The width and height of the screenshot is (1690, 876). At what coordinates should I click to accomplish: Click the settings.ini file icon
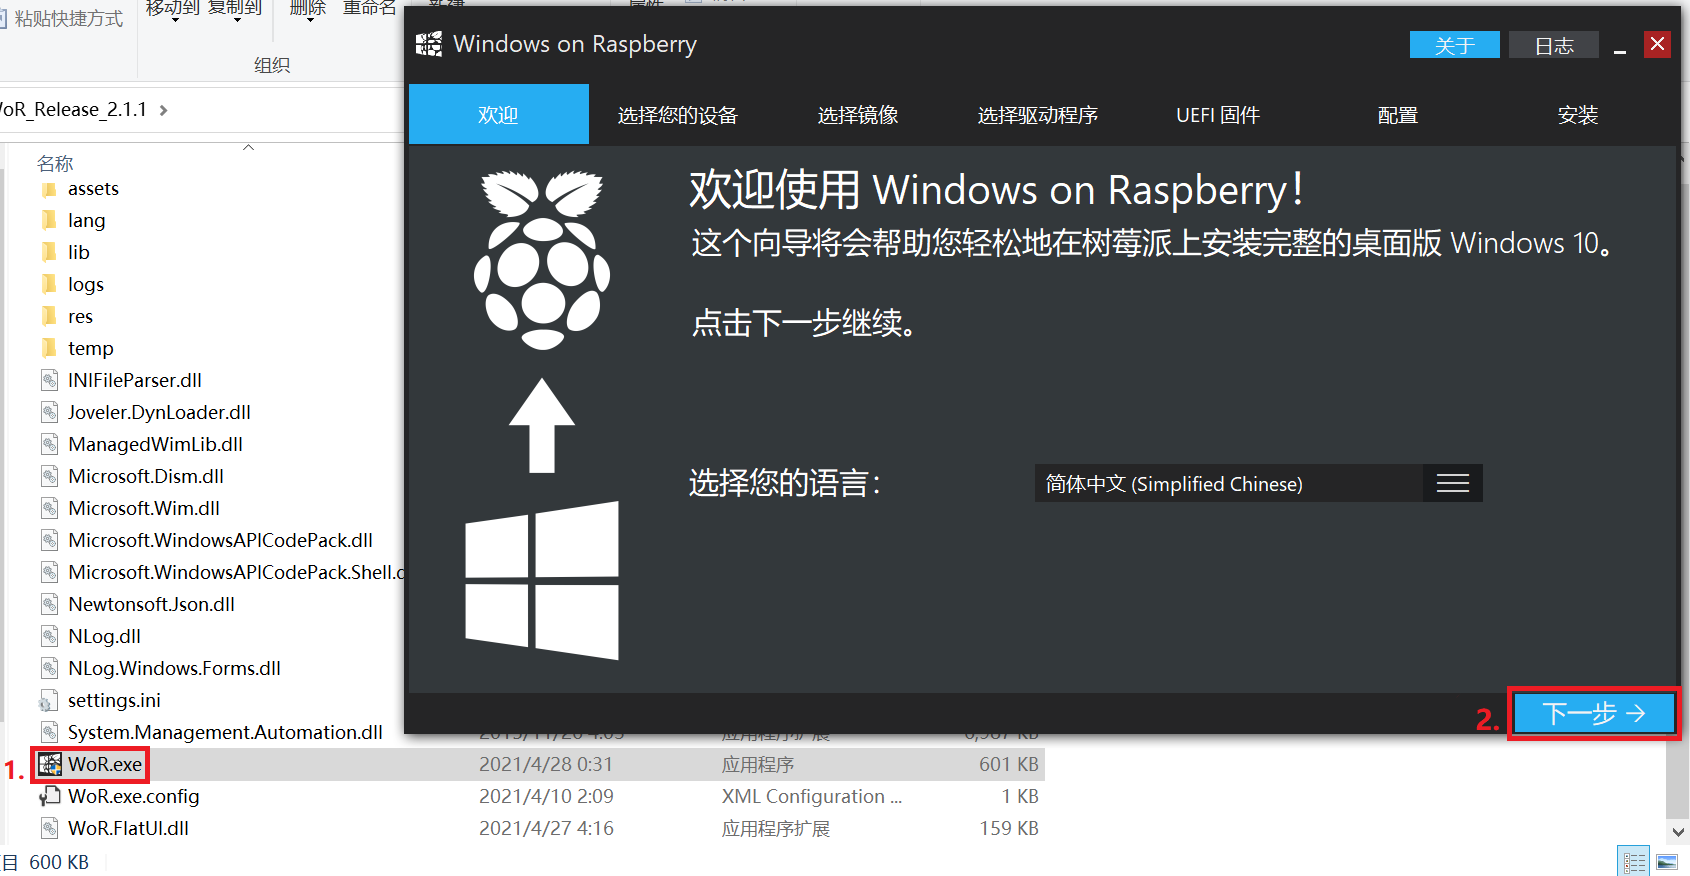[x=49, y=701]
